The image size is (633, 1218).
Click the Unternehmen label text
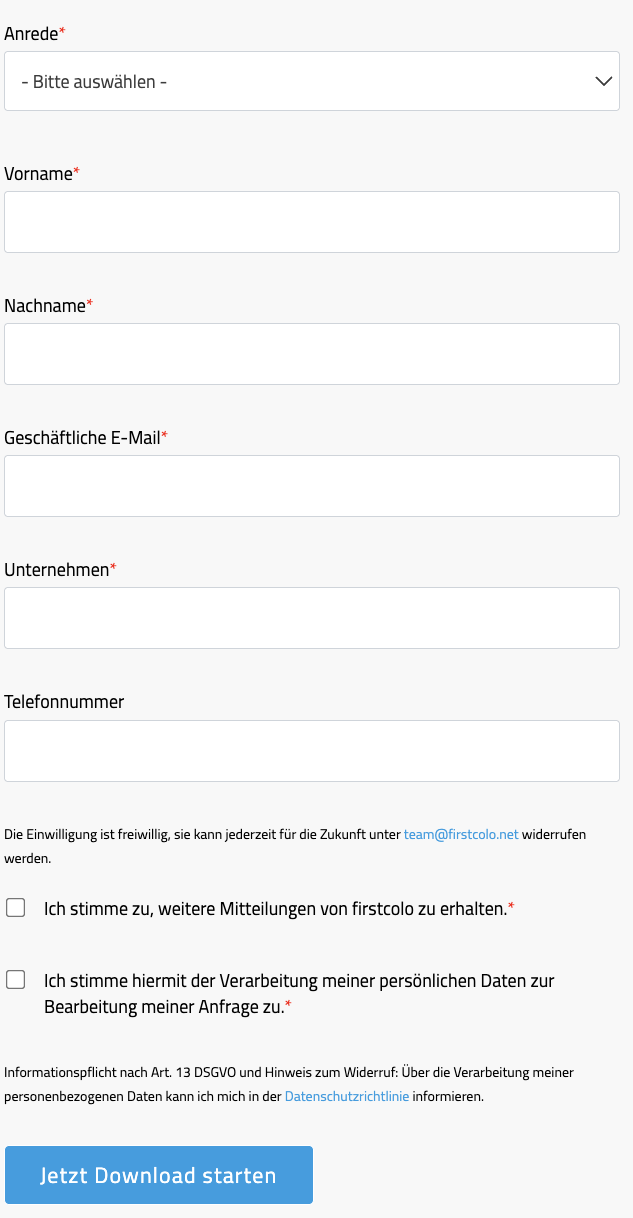click(56, 570)
